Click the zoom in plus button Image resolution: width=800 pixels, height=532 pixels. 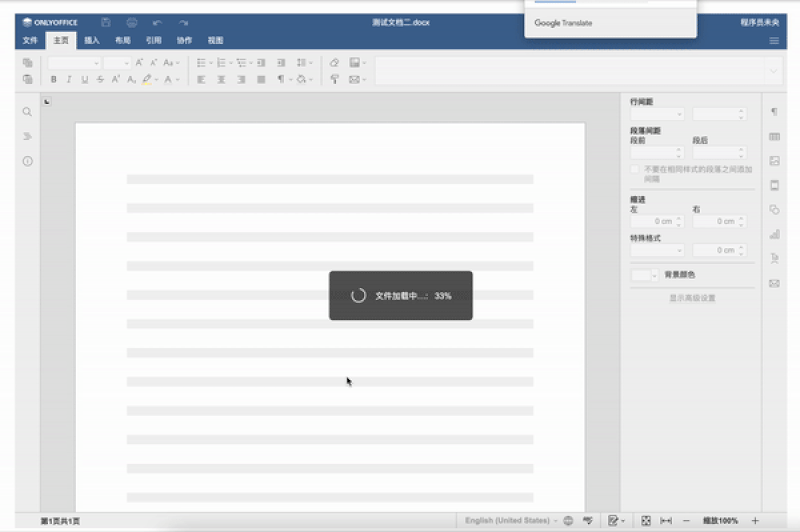pos(755,521)
